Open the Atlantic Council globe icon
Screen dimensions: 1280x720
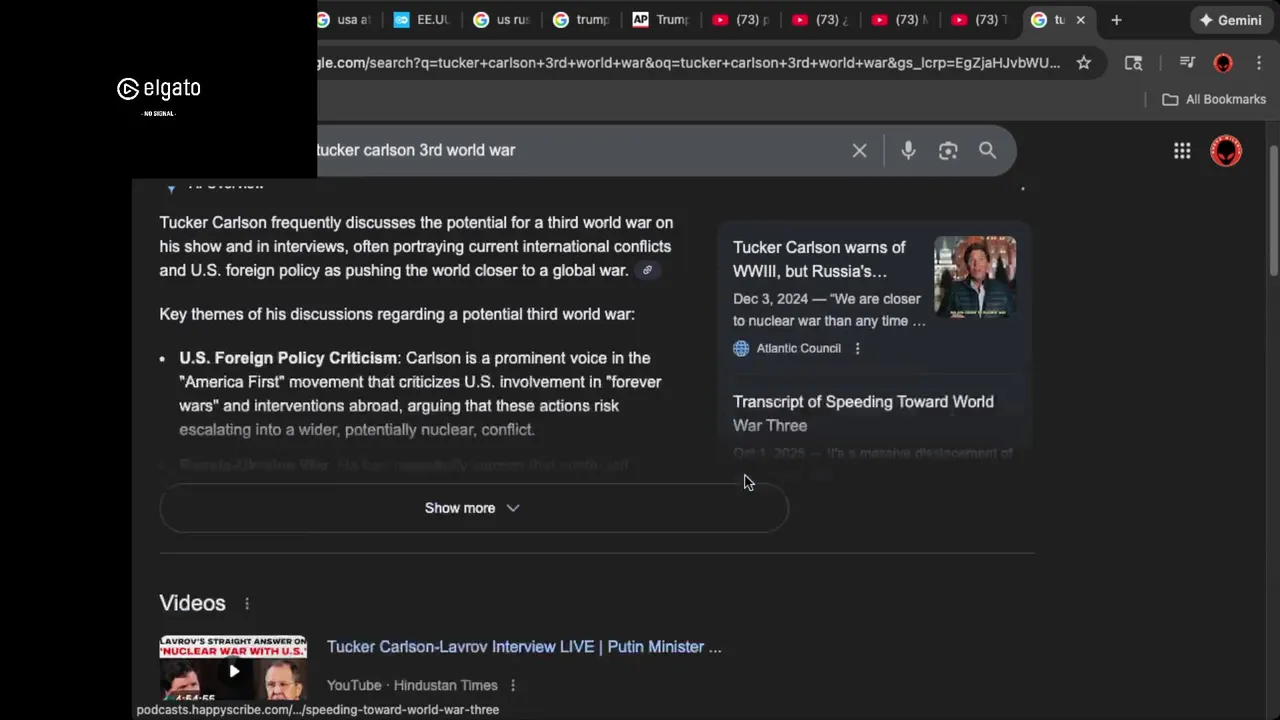[741, 348]
